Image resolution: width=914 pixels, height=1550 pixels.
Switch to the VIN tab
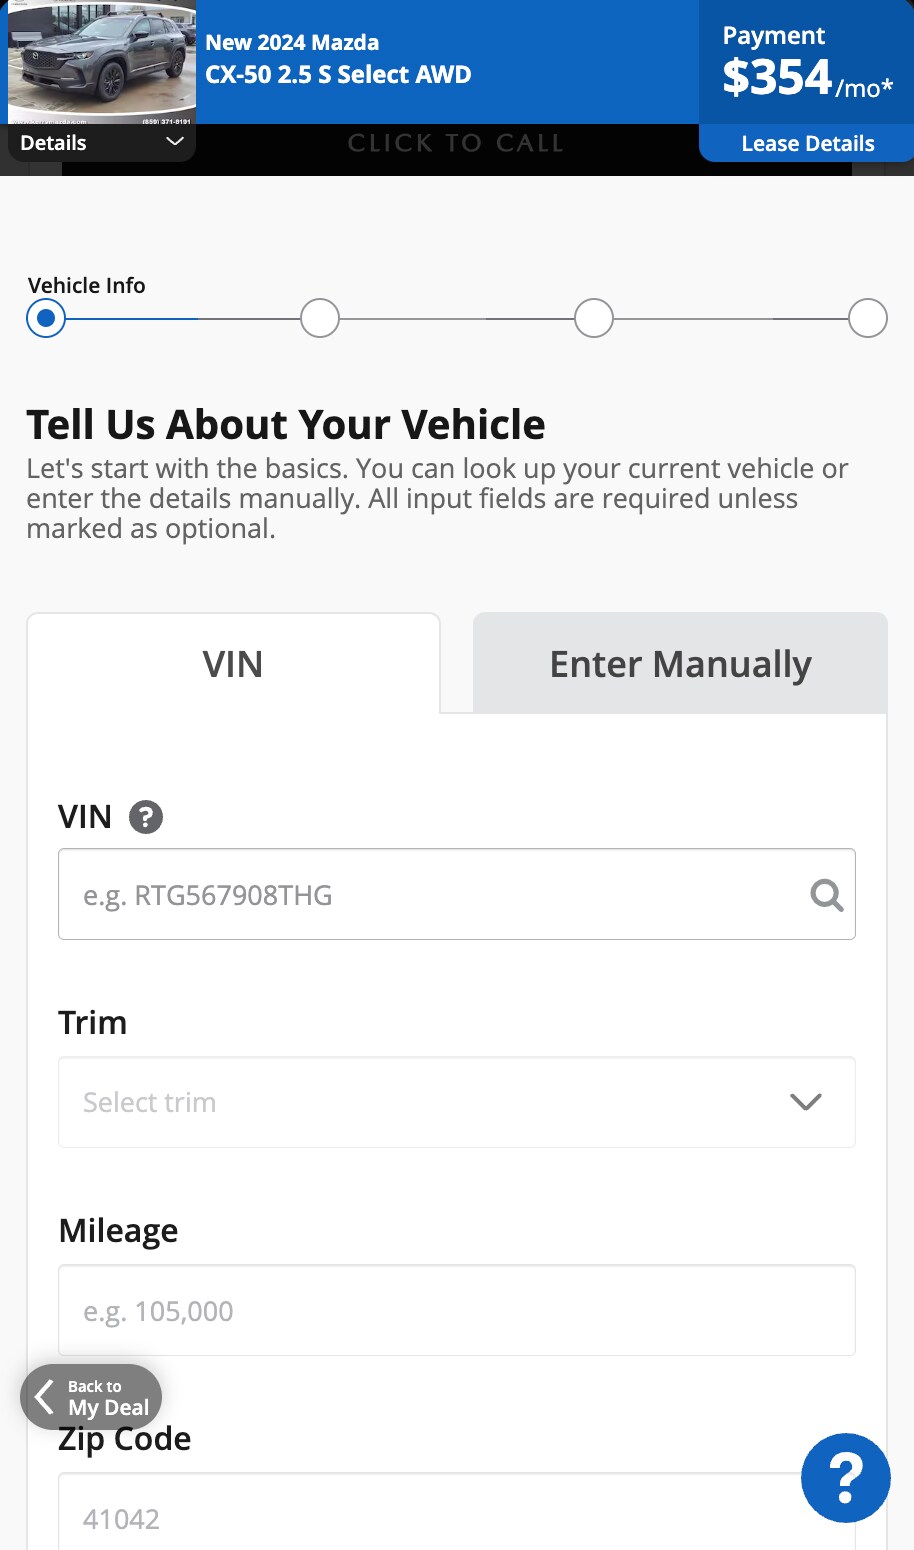(x=233, y=664)
